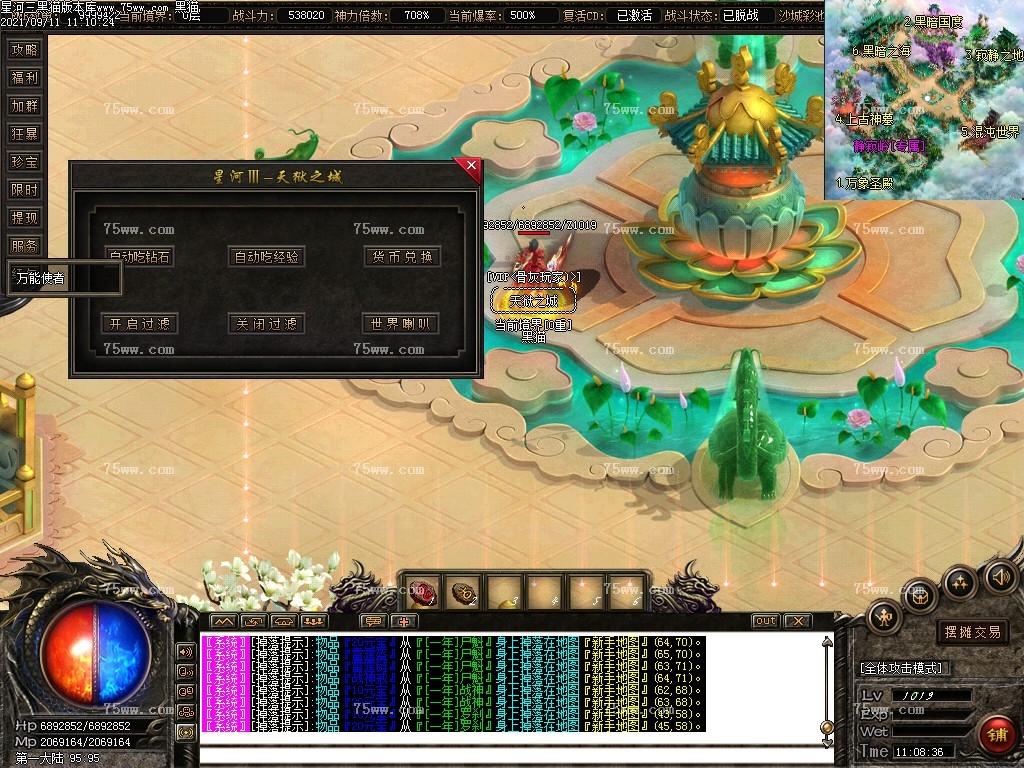Select quick slot 5
Viewport: 1024px width, 768px height.
point(585,592)
